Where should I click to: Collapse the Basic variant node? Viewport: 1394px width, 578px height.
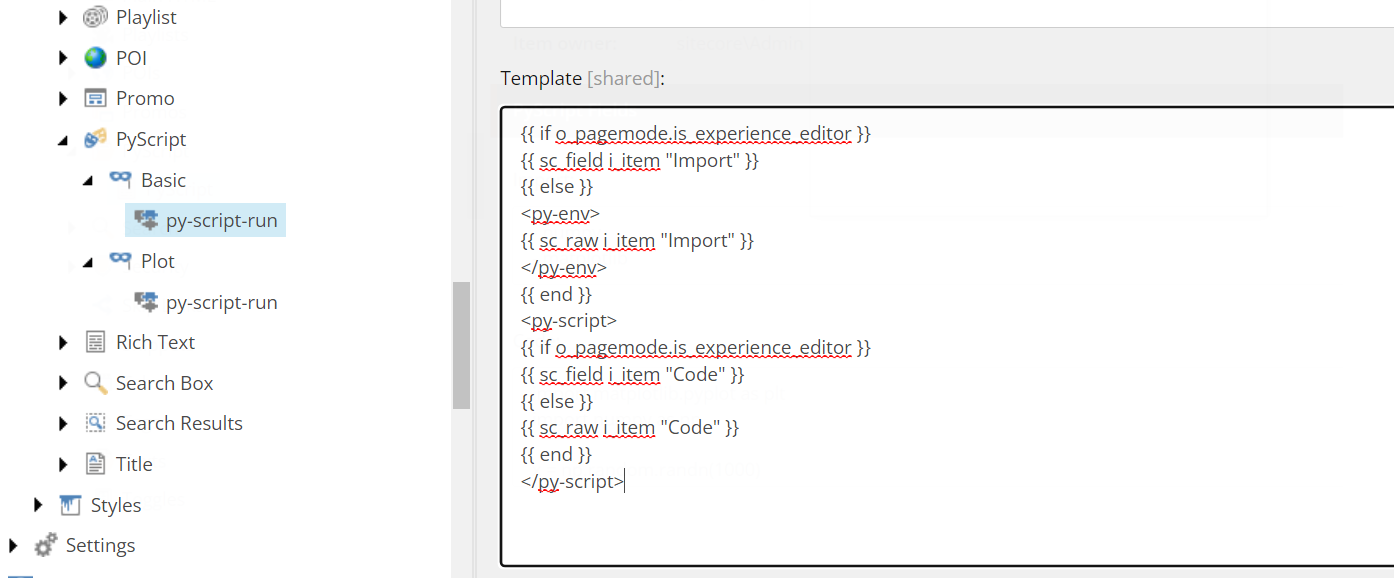(88, 180)
